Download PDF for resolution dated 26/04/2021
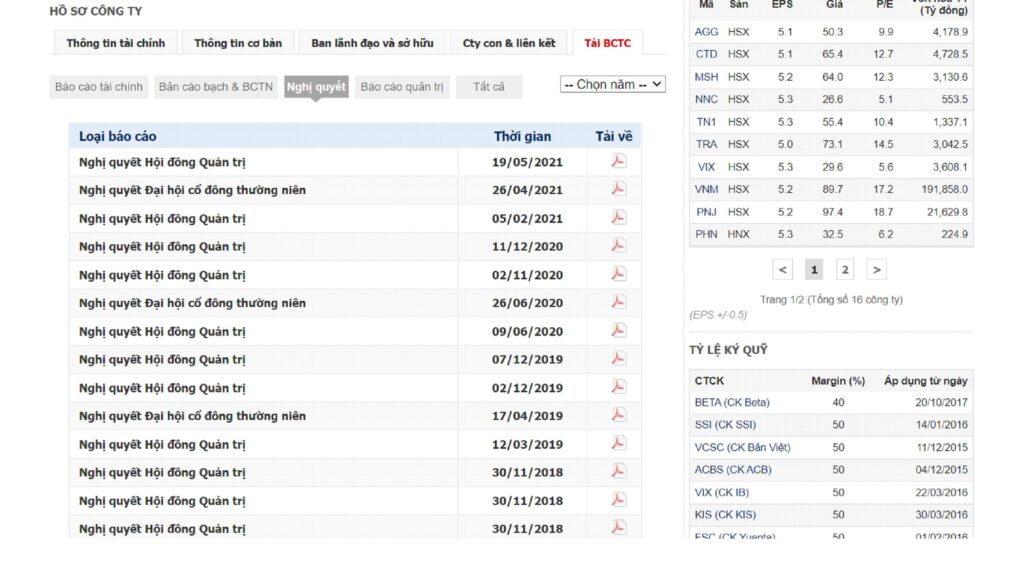This screenshot has height=574, width=1024. point(618,189)
